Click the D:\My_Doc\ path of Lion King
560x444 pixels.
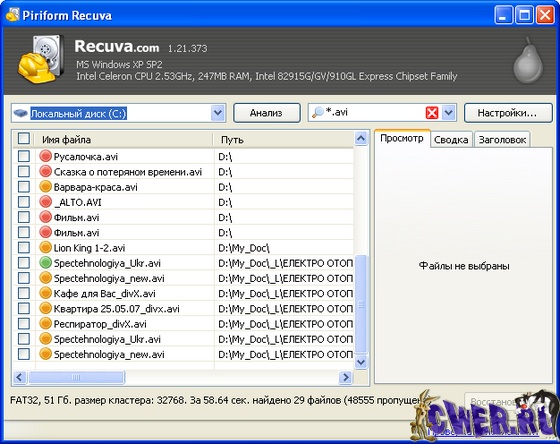click(244, 248)
